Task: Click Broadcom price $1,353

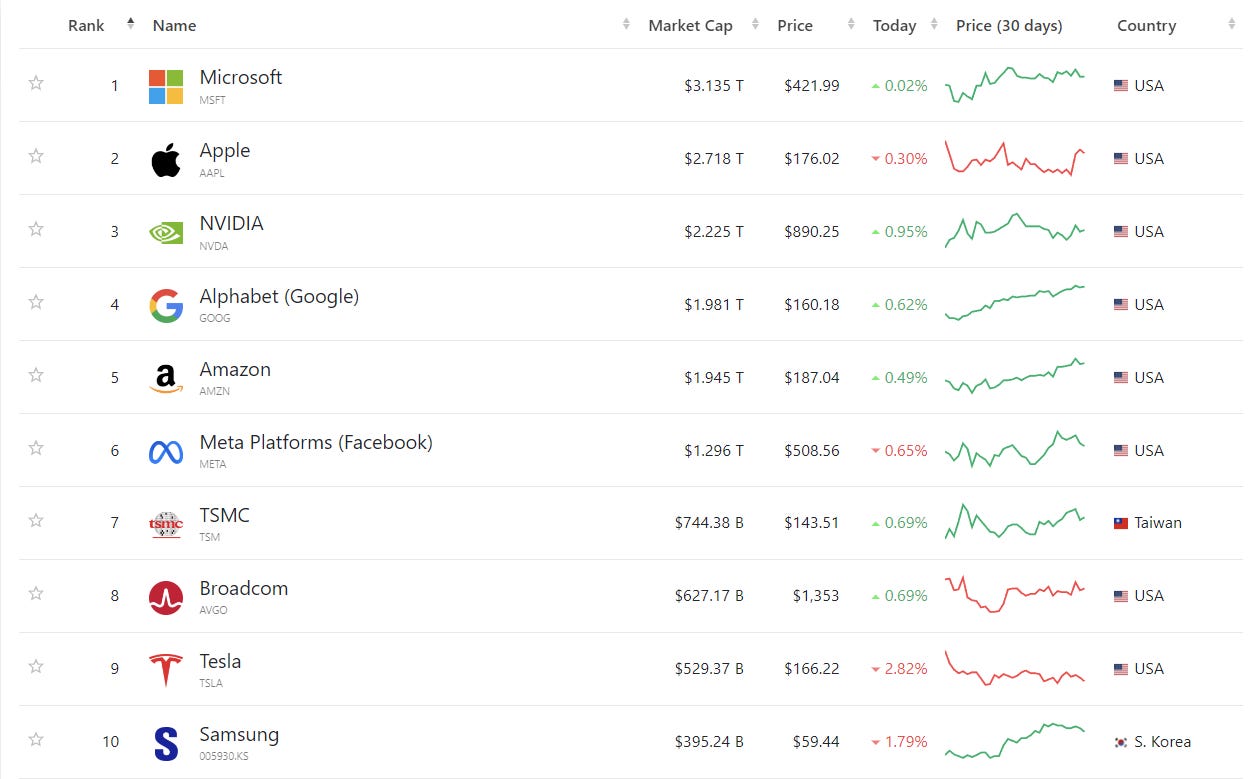Action: click(x=816, y=596)
